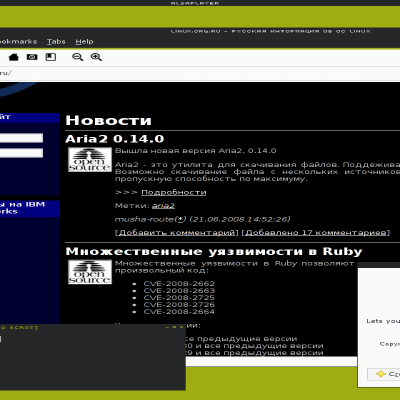Click the open source logo beside Ruby news
The image size is (400, 400).
pos(90,272)
